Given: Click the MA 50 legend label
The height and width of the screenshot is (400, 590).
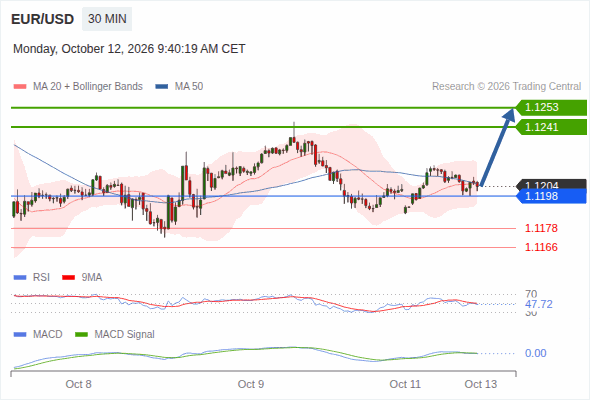Looking at the screenshot, I should coord(189,87).
